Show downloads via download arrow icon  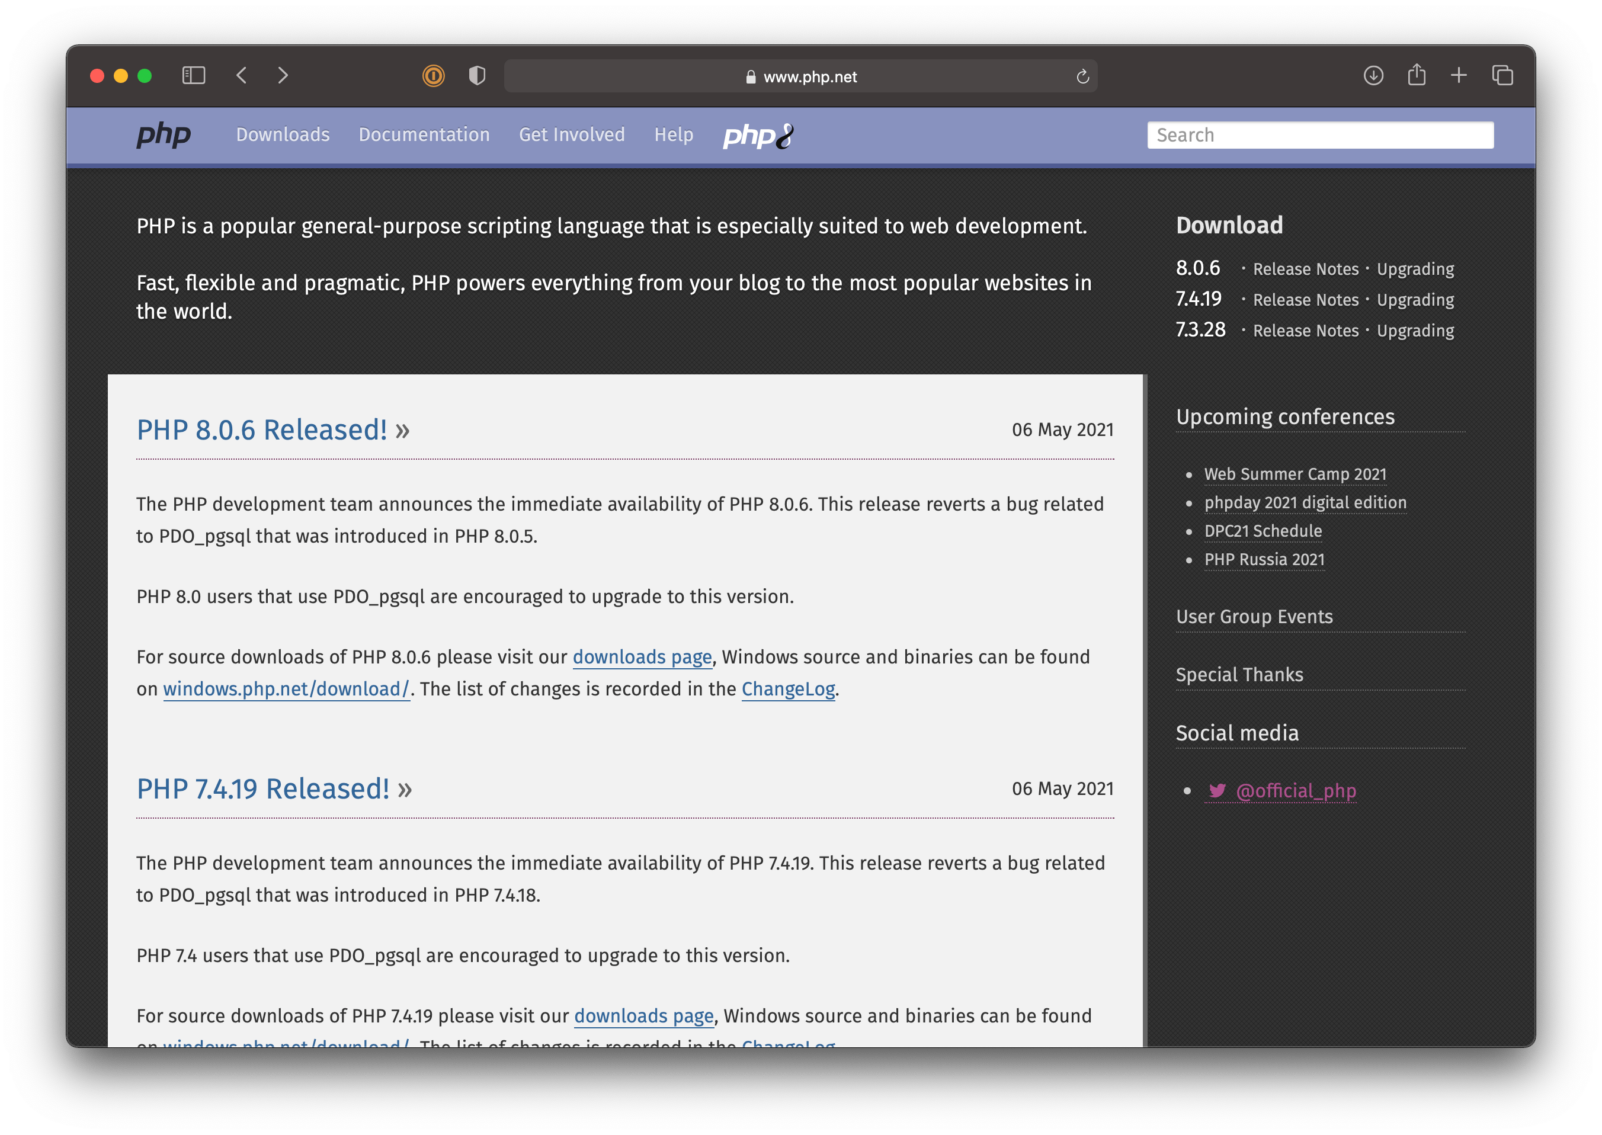(1373, 76)
